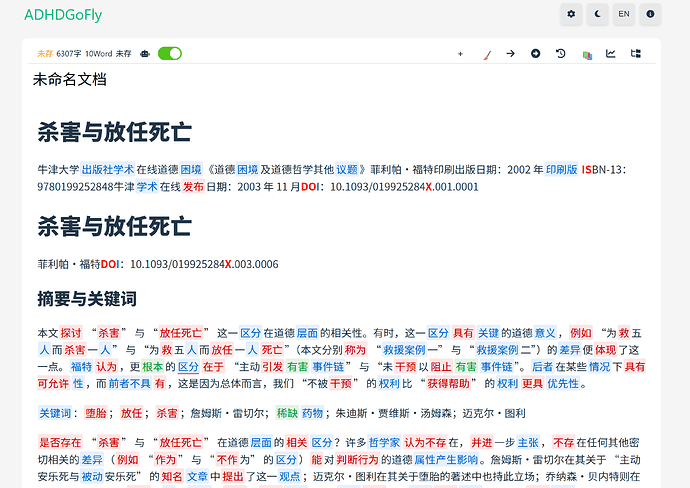
Task: Turn off the green toggle switch
Action: pos(170,54)
